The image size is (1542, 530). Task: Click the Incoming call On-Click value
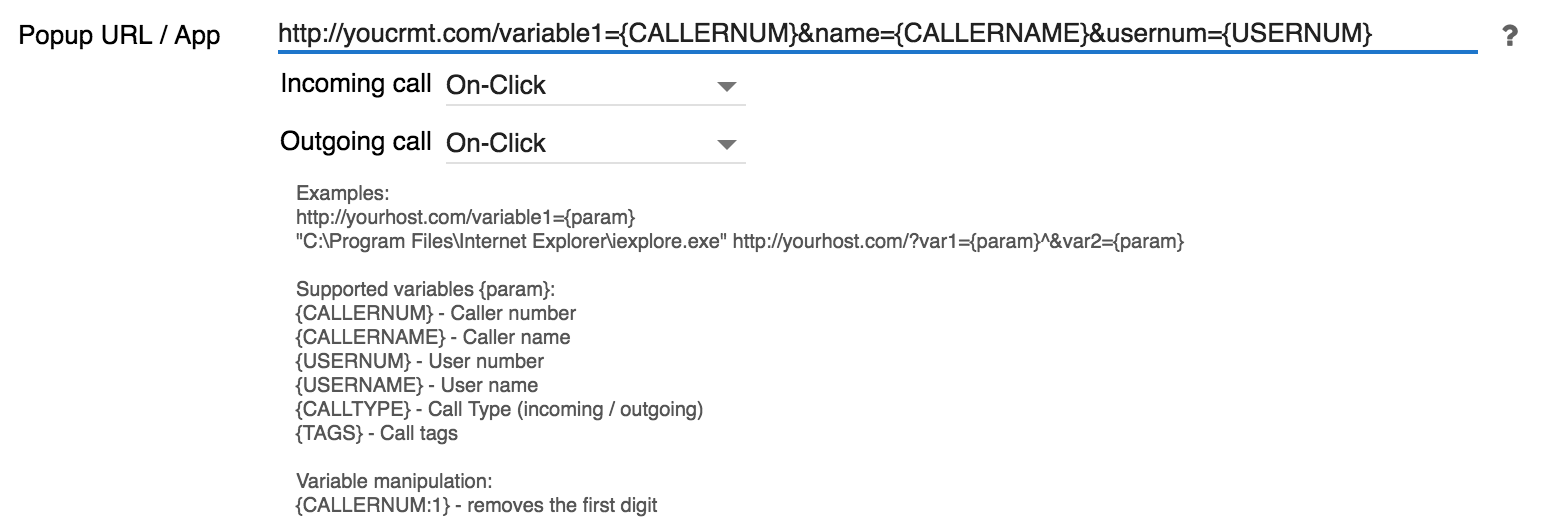click(x=496, y=86)
